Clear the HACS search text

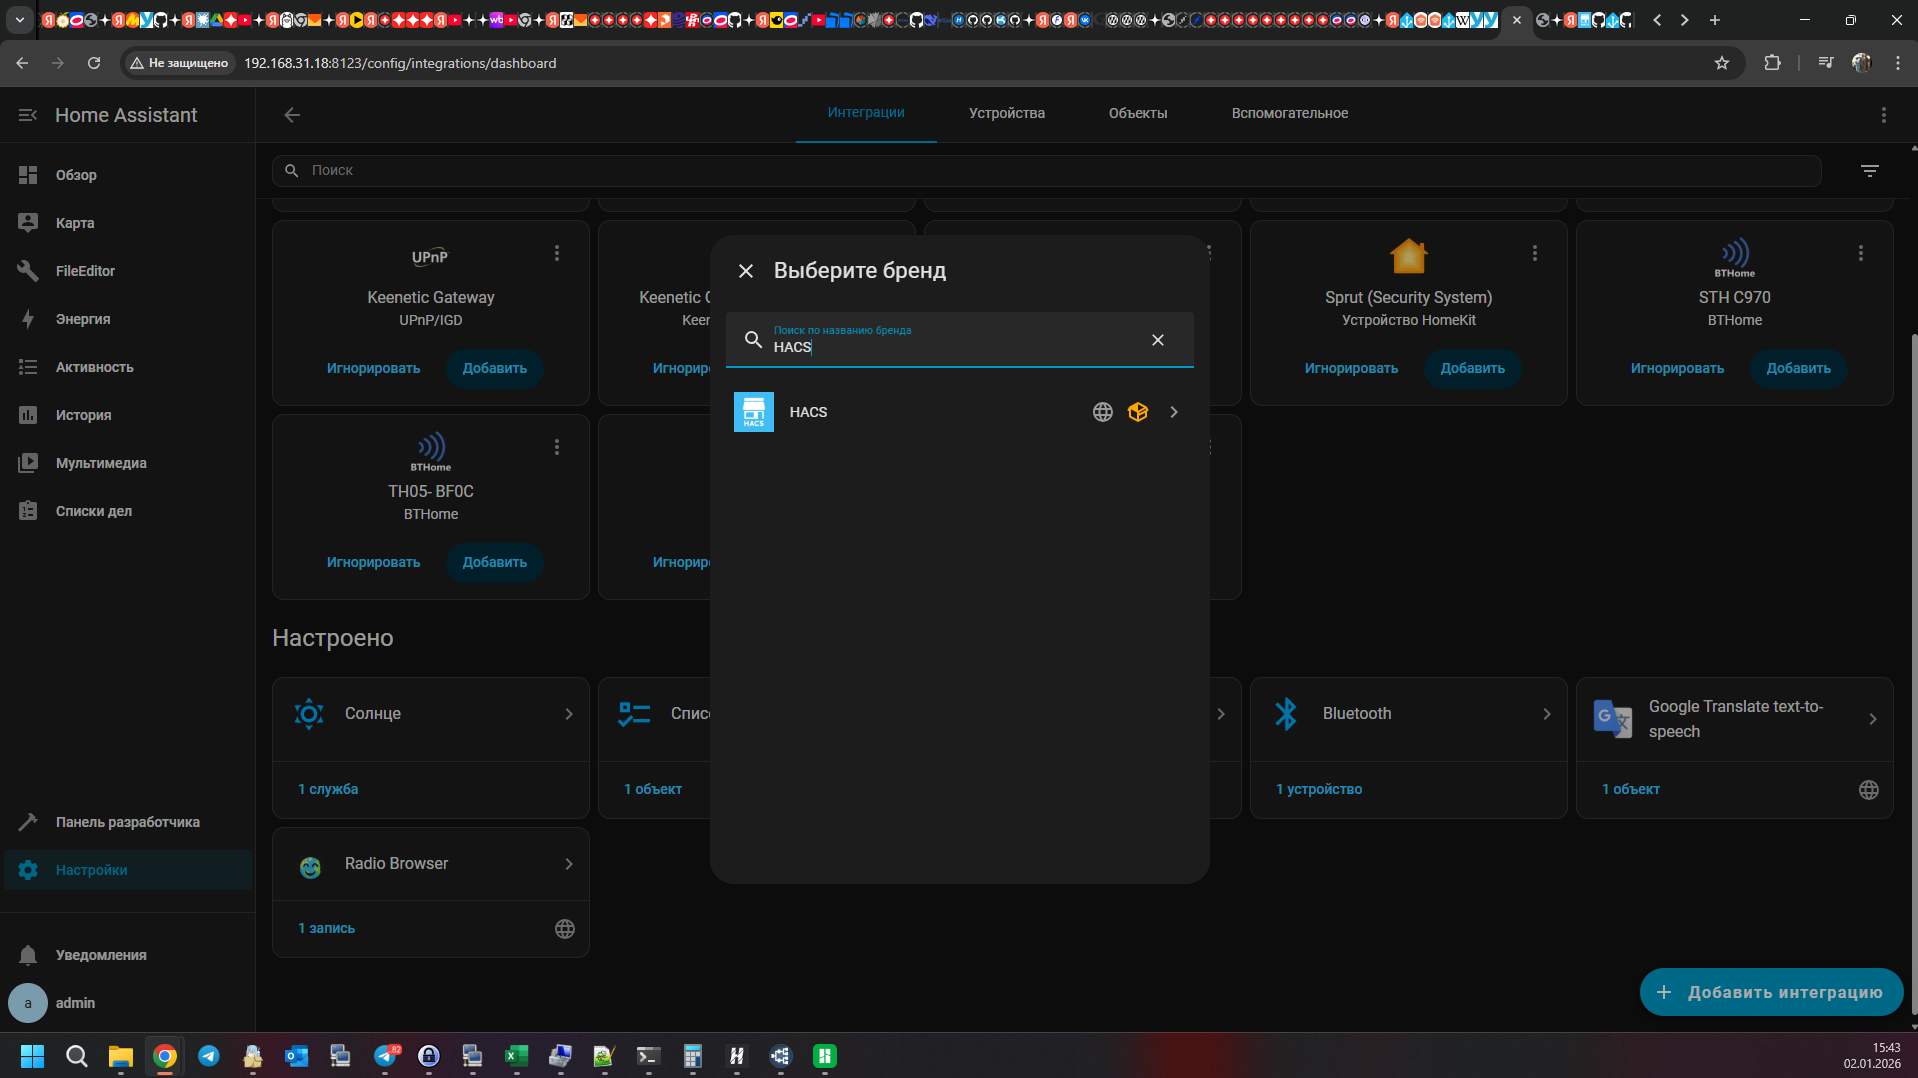coord(1157,340)
